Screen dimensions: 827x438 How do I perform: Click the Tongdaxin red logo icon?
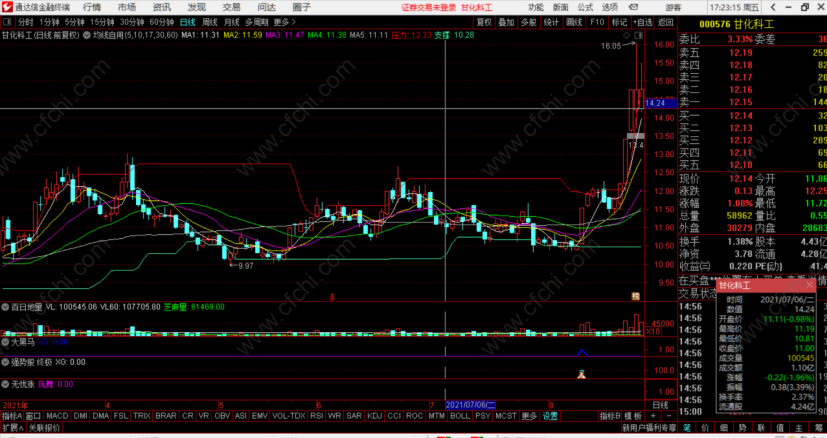click(7, 7)
